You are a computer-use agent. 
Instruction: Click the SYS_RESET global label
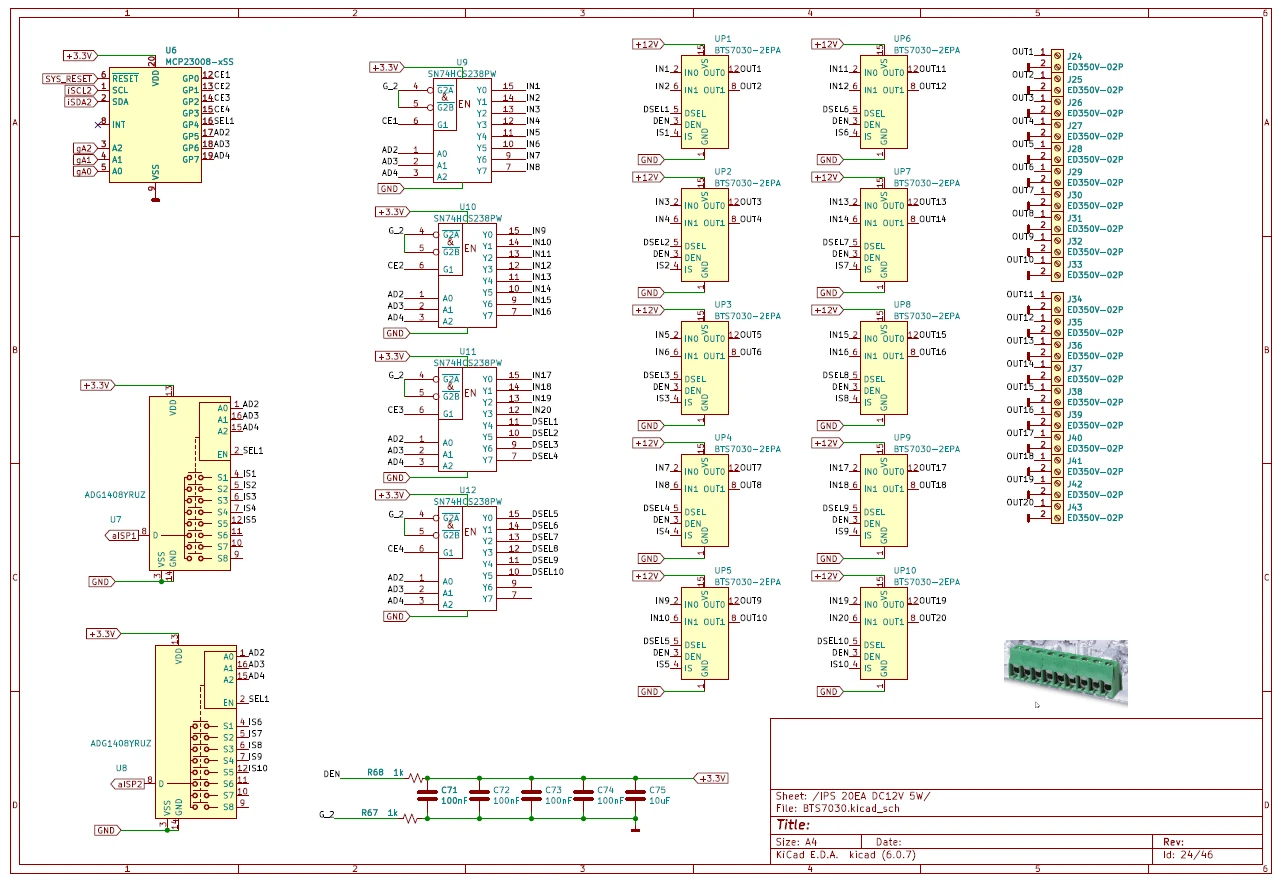69,78
